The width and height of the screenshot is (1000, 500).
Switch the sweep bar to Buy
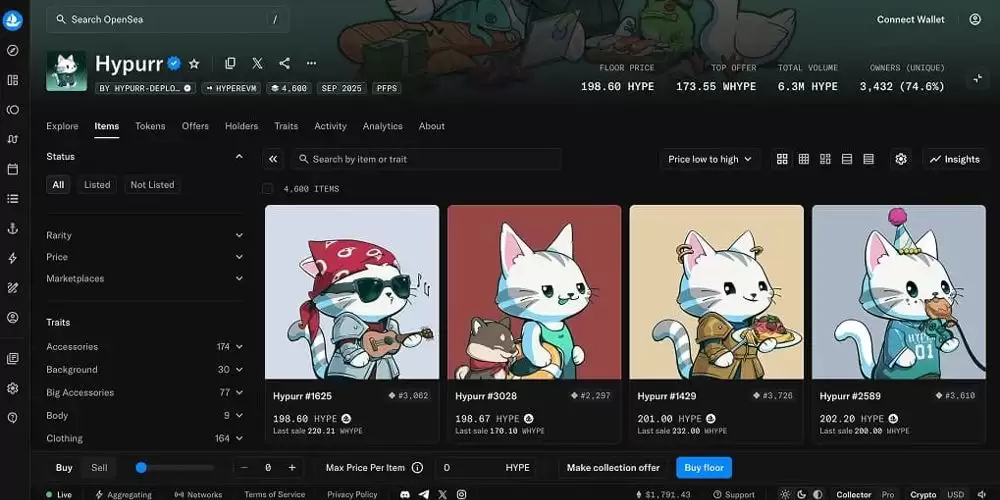click(64, 467)
